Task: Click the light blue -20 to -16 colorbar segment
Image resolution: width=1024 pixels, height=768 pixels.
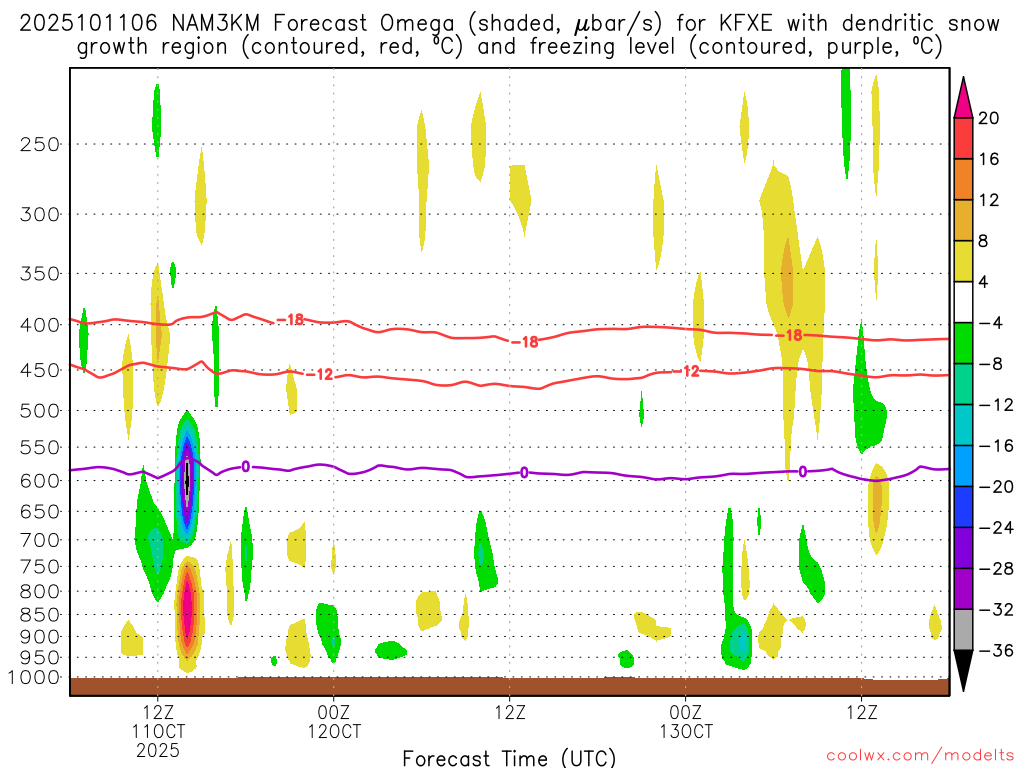Action: [963, 466]
